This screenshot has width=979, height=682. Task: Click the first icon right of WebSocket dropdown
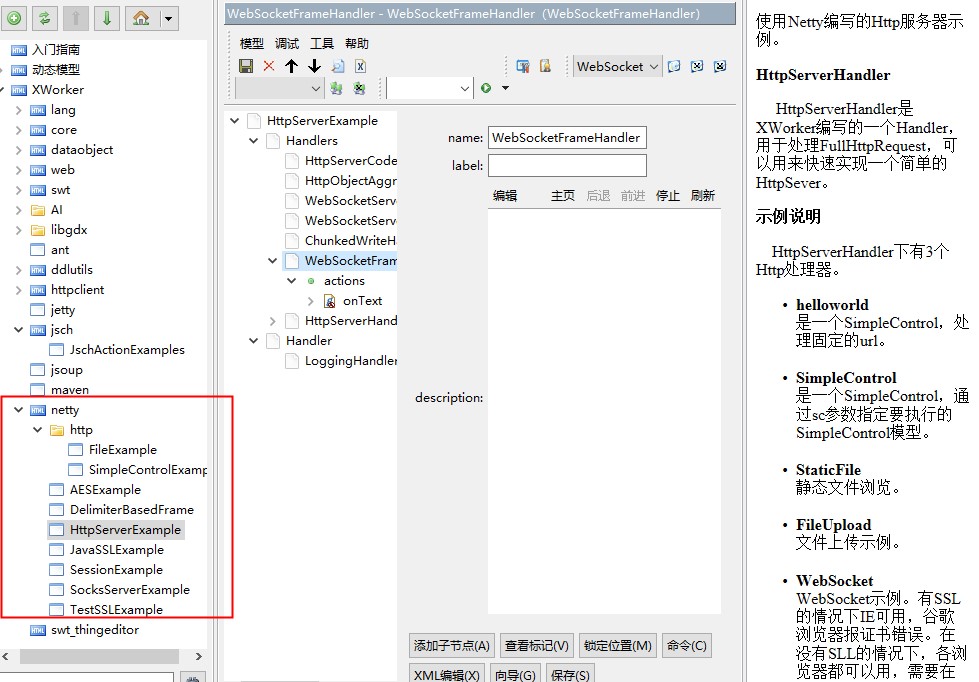point(674,66)
